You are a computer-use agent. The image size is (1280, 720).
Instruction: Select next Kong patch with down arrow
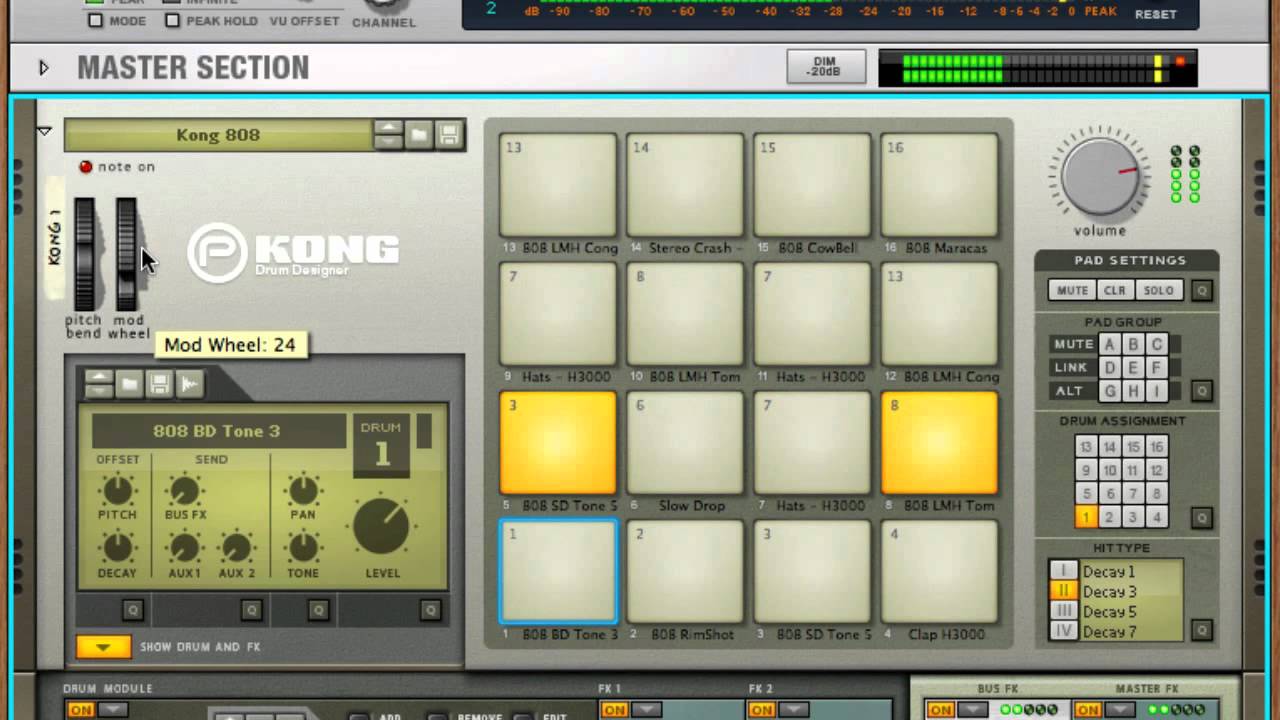388,142
